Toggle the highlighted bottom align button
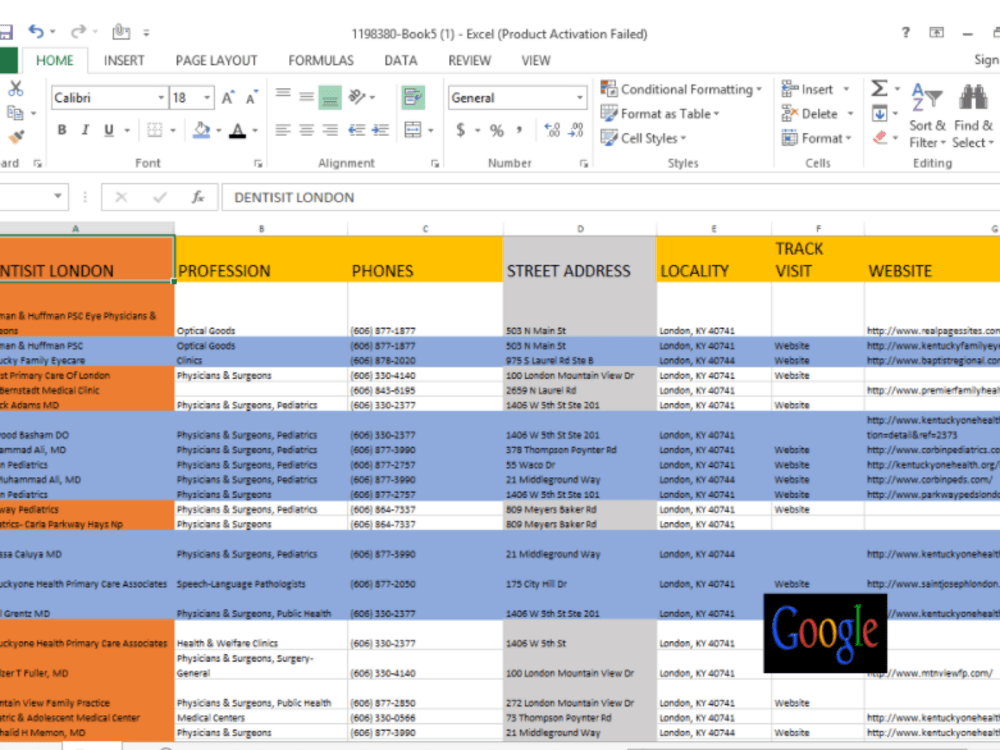The height and width of the screenshot is (750, 1000). [330, 98]
